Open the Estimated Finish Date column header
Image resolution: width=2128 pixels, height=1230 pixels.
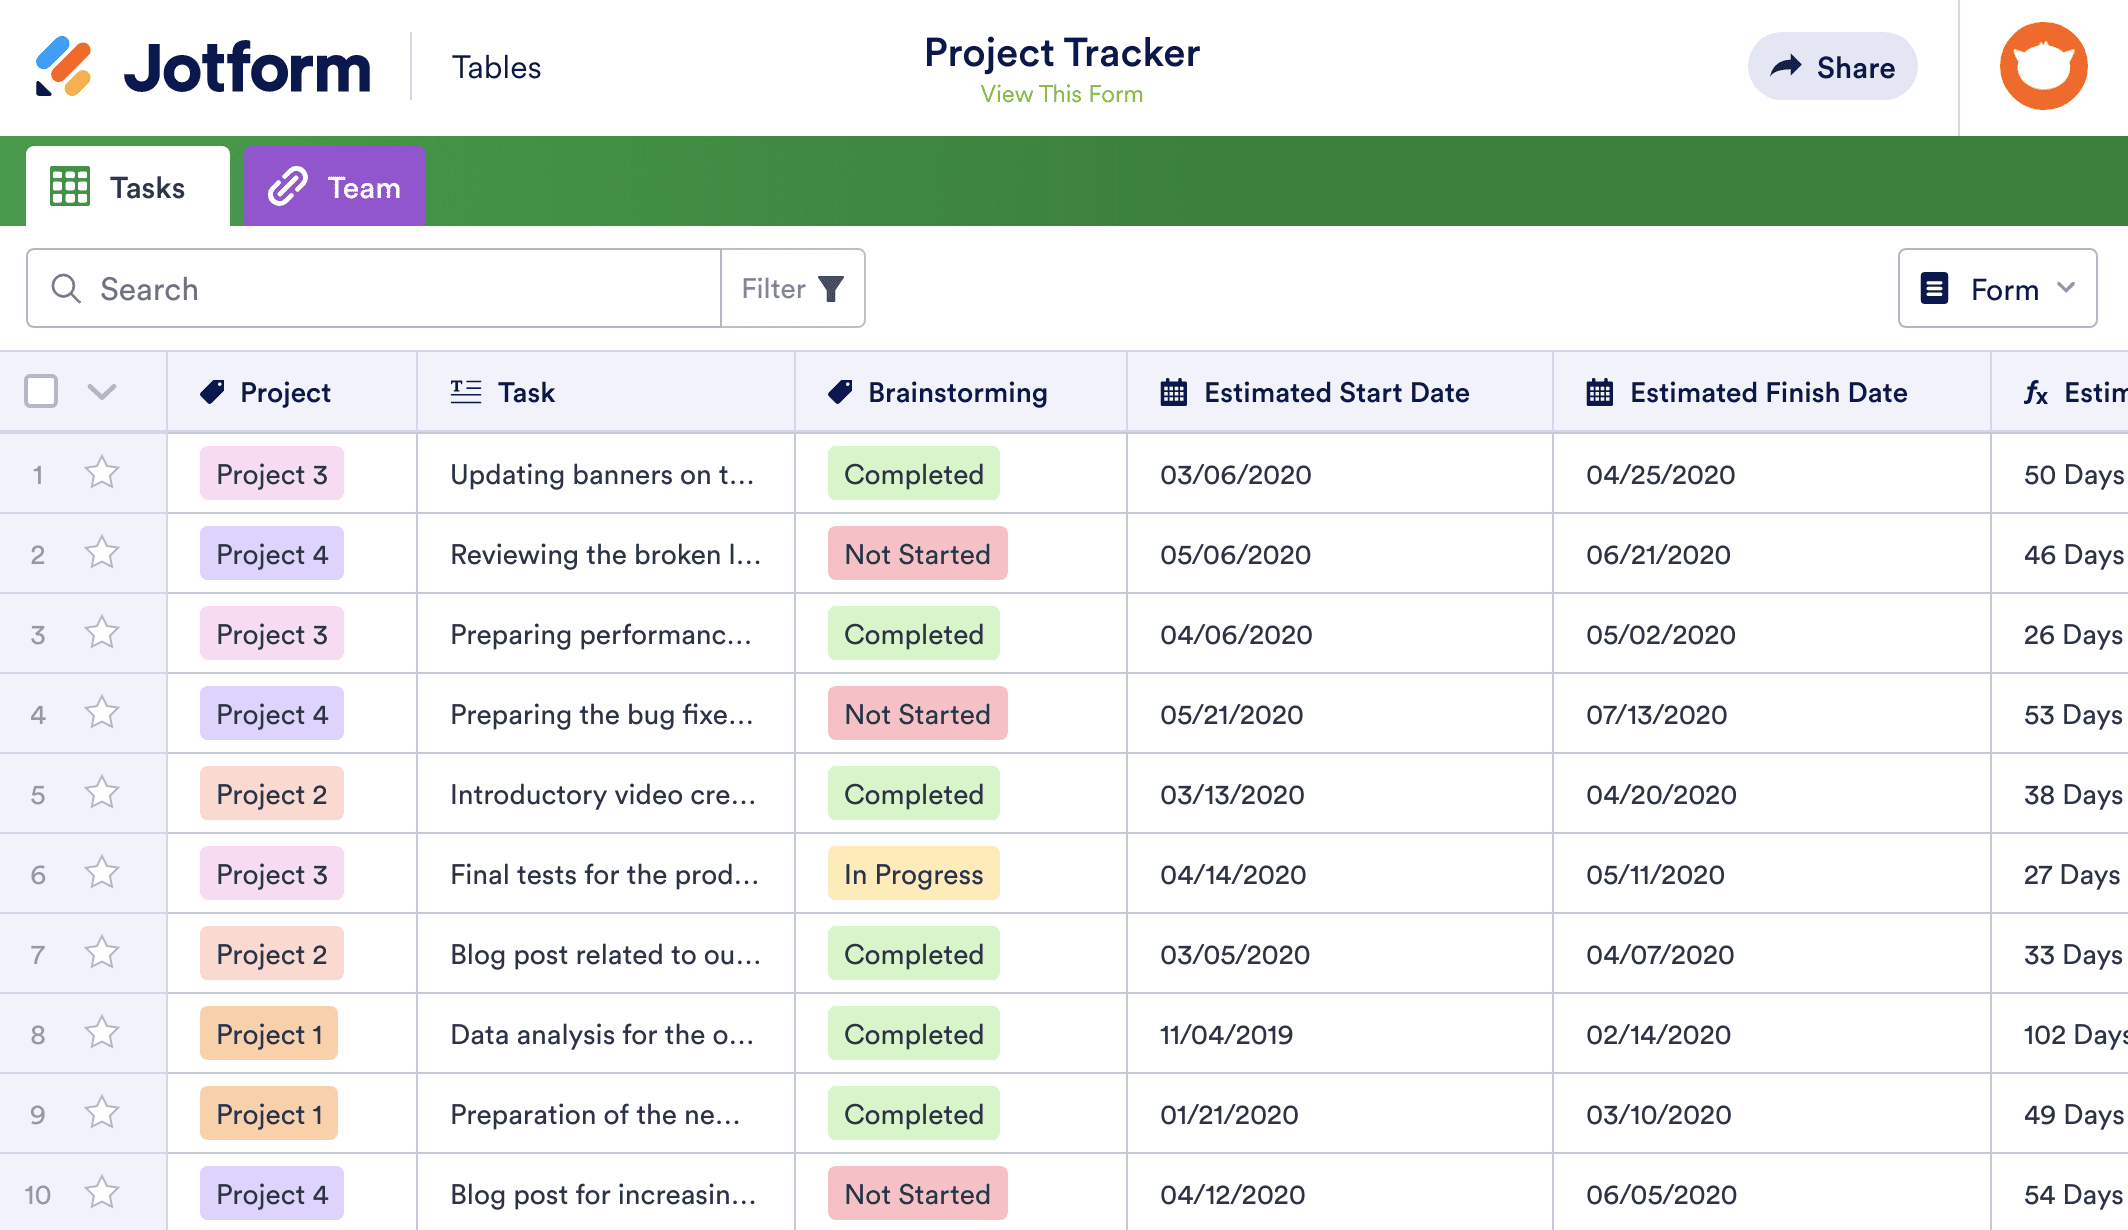(x=1767, y=393)
